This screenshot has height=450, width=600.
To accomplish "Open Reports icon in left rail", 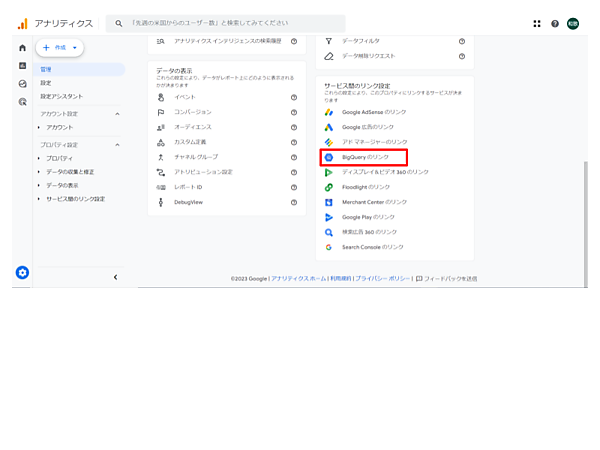I will (x=23, y=66).
